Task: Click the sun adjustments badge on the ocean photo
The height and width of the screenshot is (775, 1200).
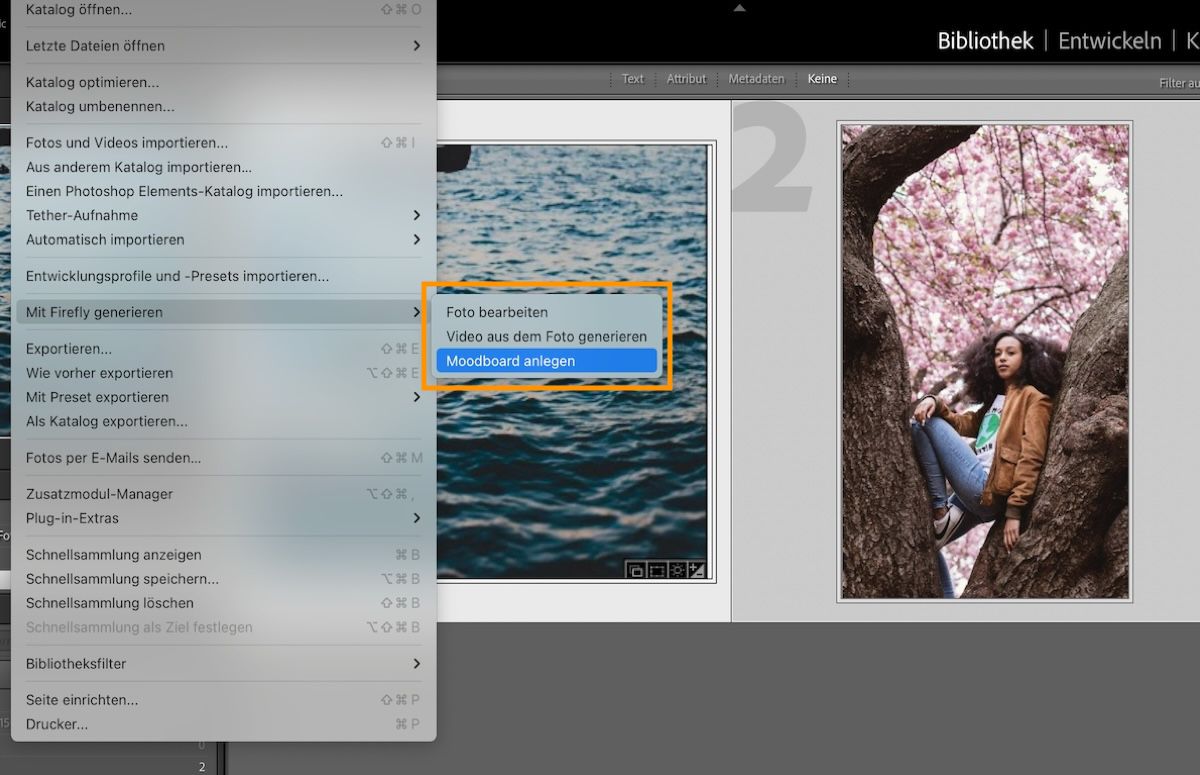Action: [677, 570]
